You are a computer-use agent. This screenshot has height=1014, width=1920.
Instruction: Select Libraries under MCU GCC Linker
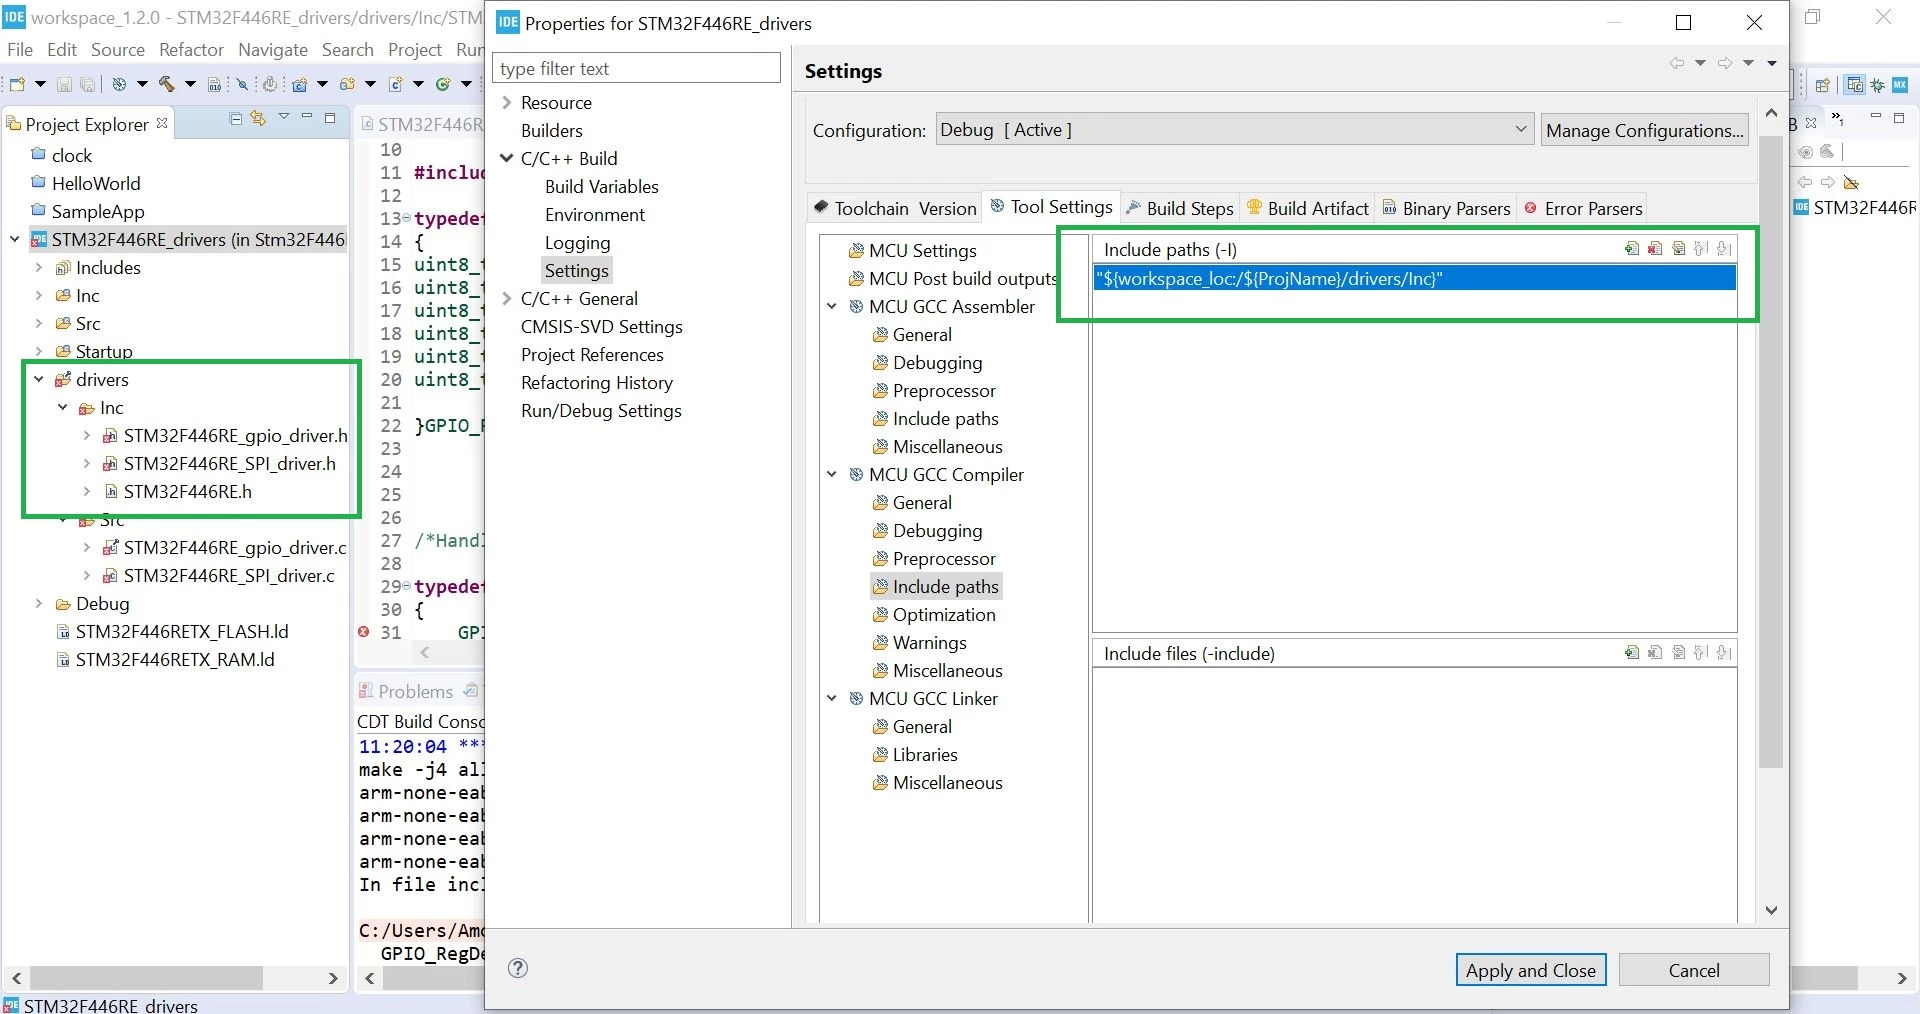[x=925, y=755]
